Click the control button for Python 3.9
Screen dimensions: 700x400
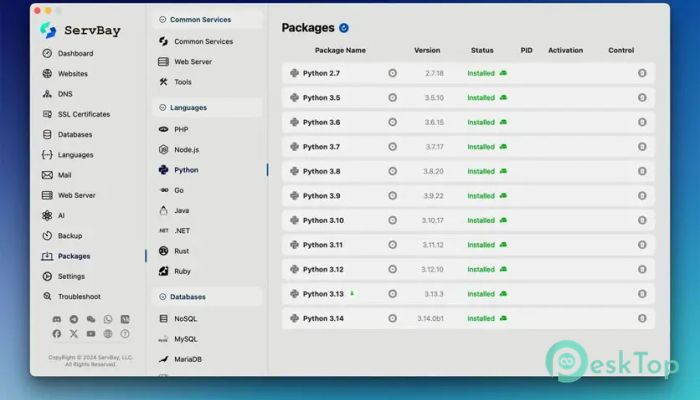click(x=642, y=196)
